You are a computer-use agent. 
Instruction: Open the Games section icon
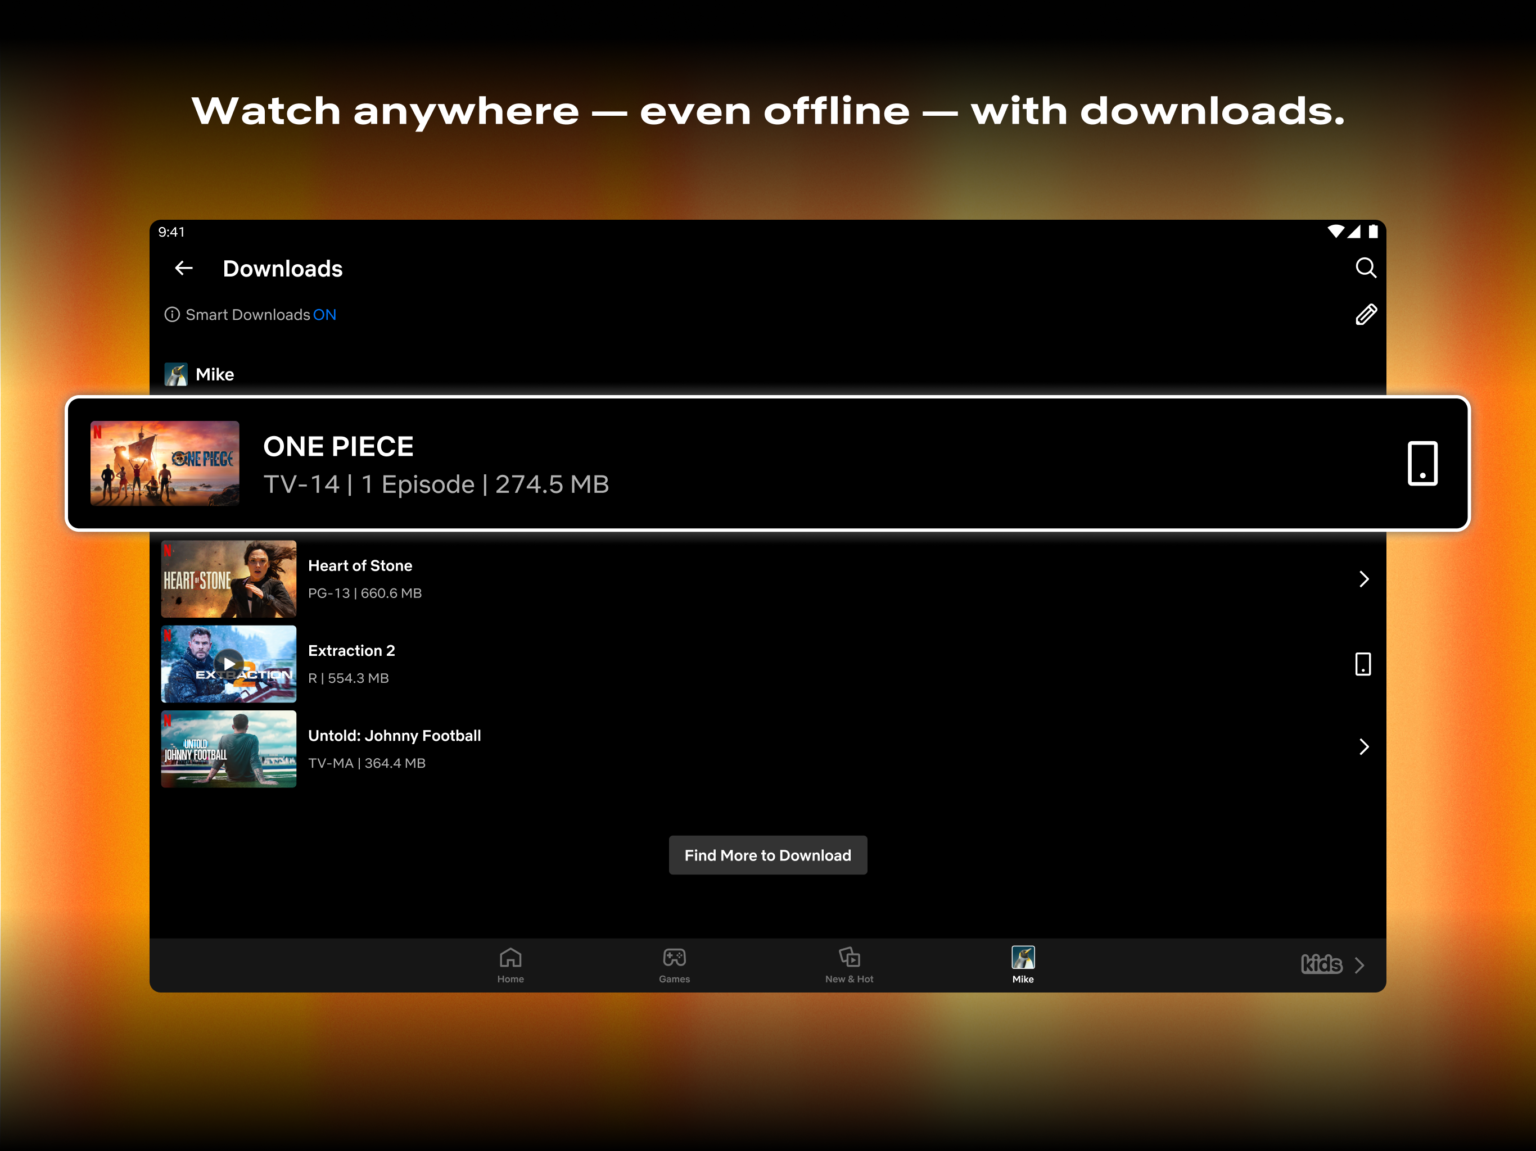674,963
